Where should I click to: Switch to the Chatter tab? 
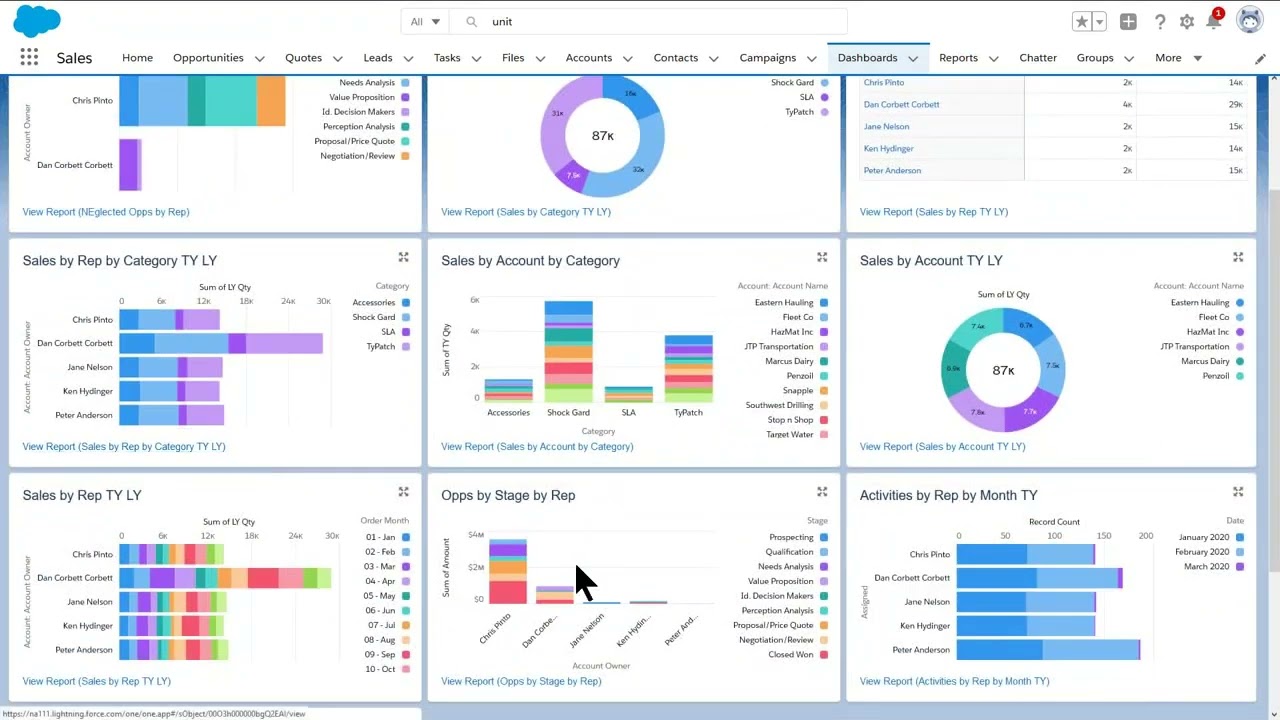(x=1038, y=58)
